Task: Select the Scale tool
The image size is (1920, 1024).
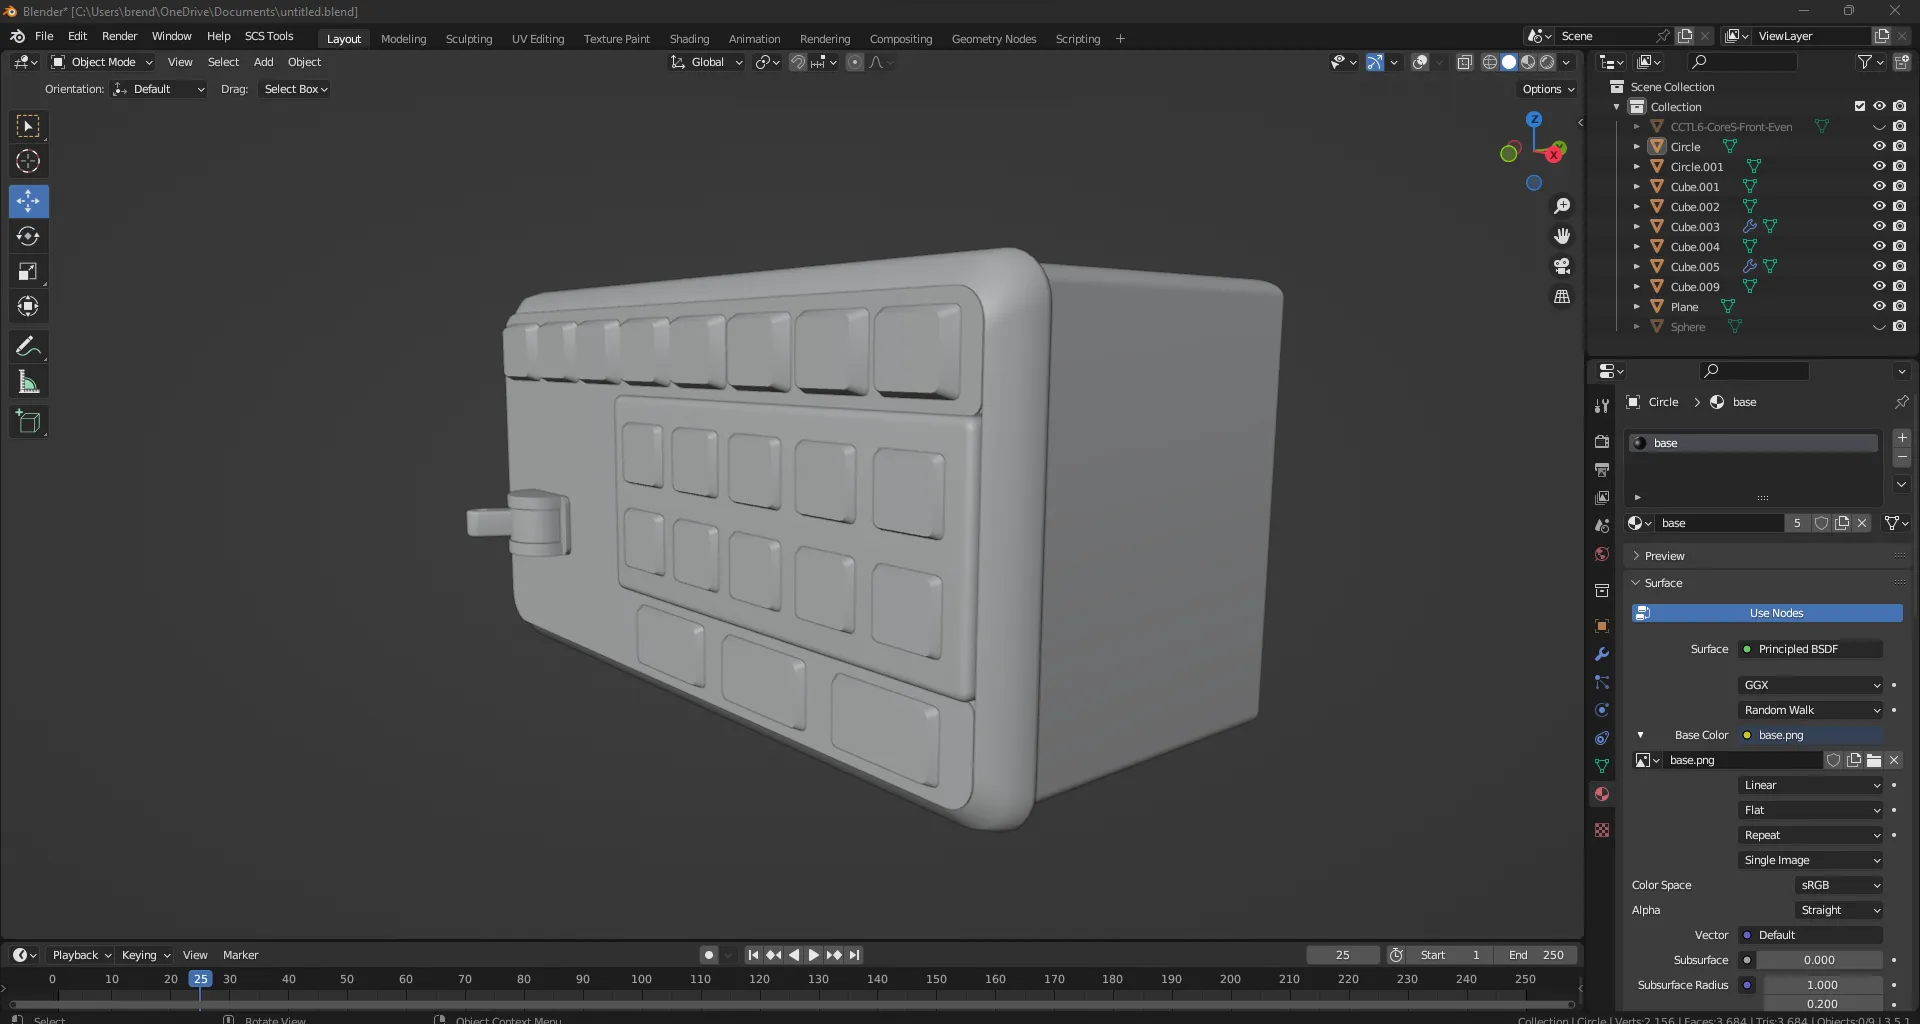Action: tap(28, 272)
